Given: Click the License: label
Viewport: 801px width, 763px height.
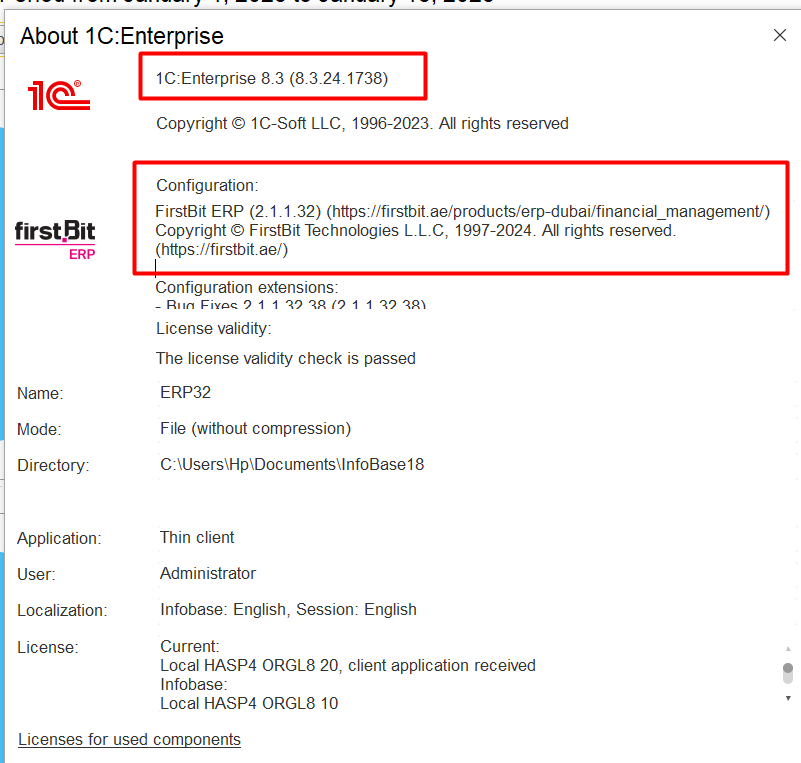Looking at the screenshot, I should pyautogui.click(x=48, y=648).
